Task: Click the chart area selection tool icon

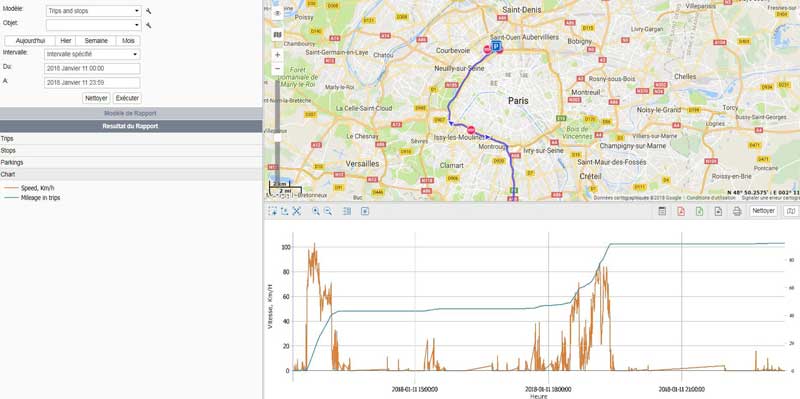Action: pyautogui.click(x=273, y=211)
